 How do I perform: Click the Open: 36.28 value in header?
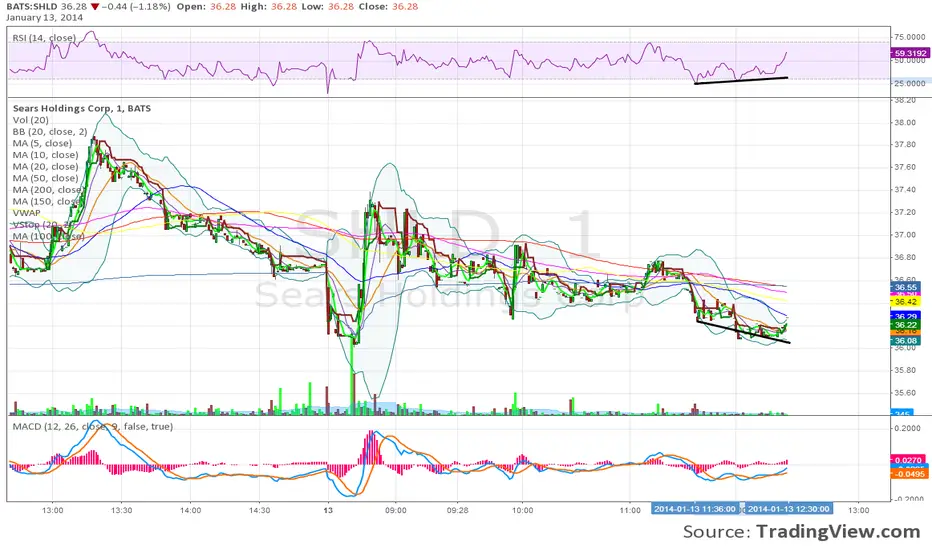tap(206, 7)
